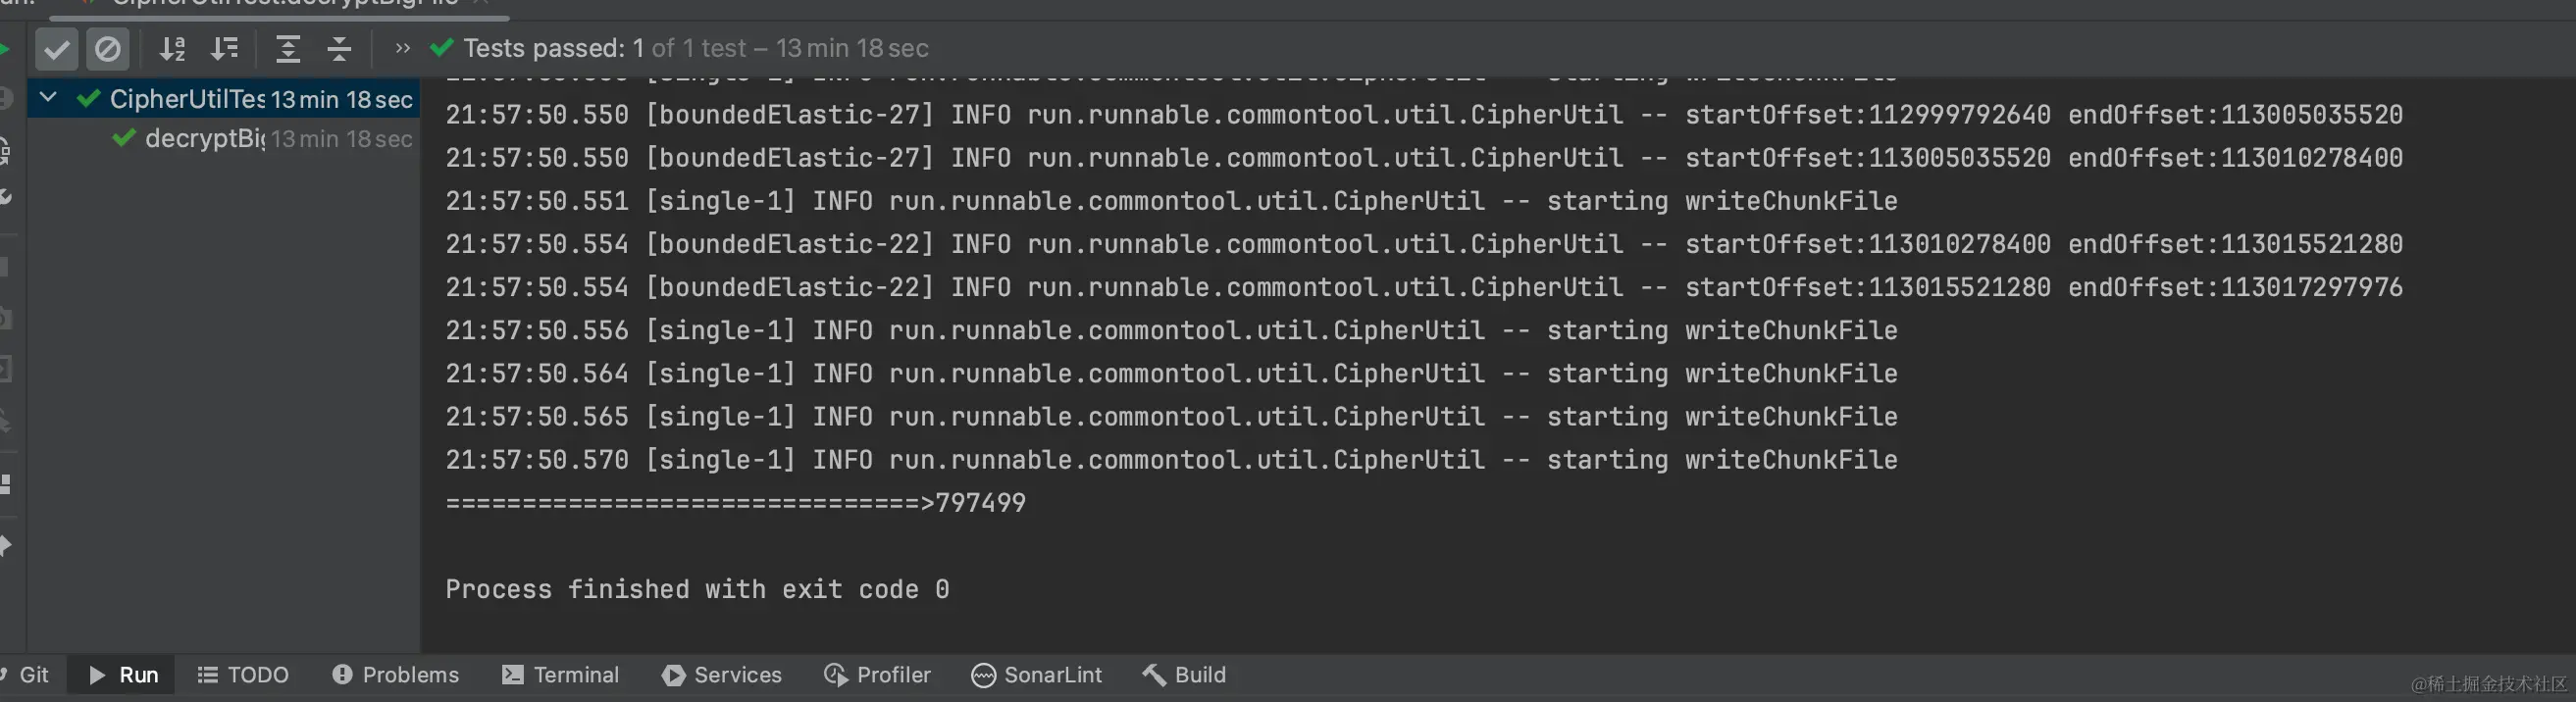Open the TODO tool window
2576x702 pixels.
[x=243, y=675]
